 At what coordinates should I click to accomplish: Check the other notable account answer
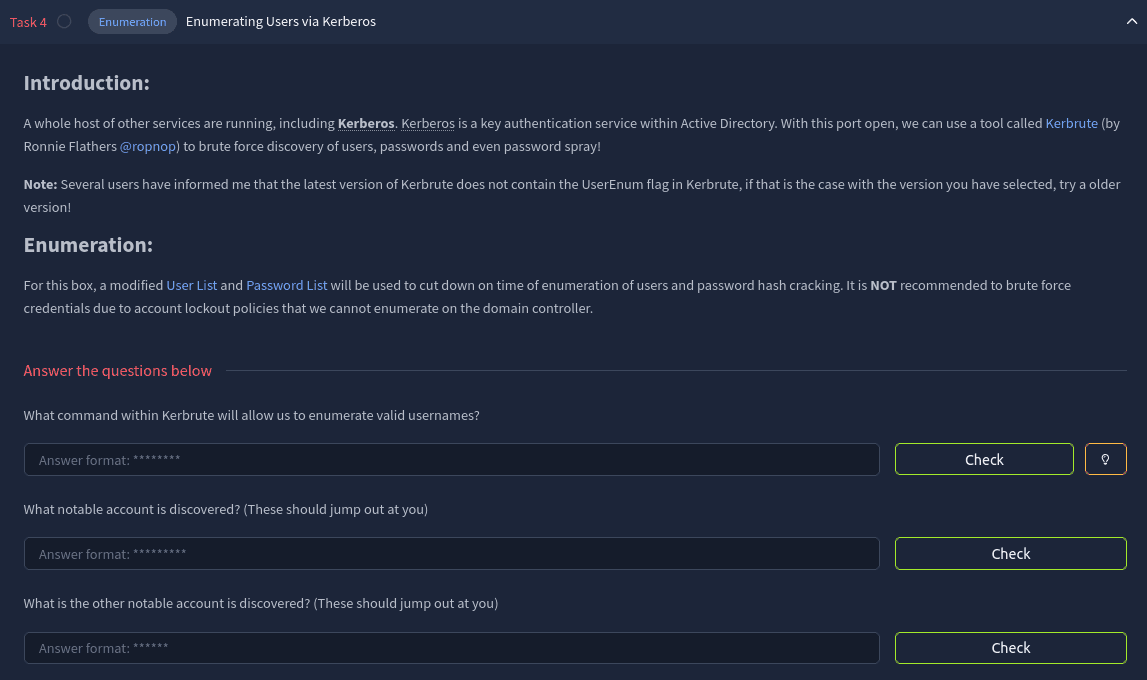click(x=1010, y=647)
